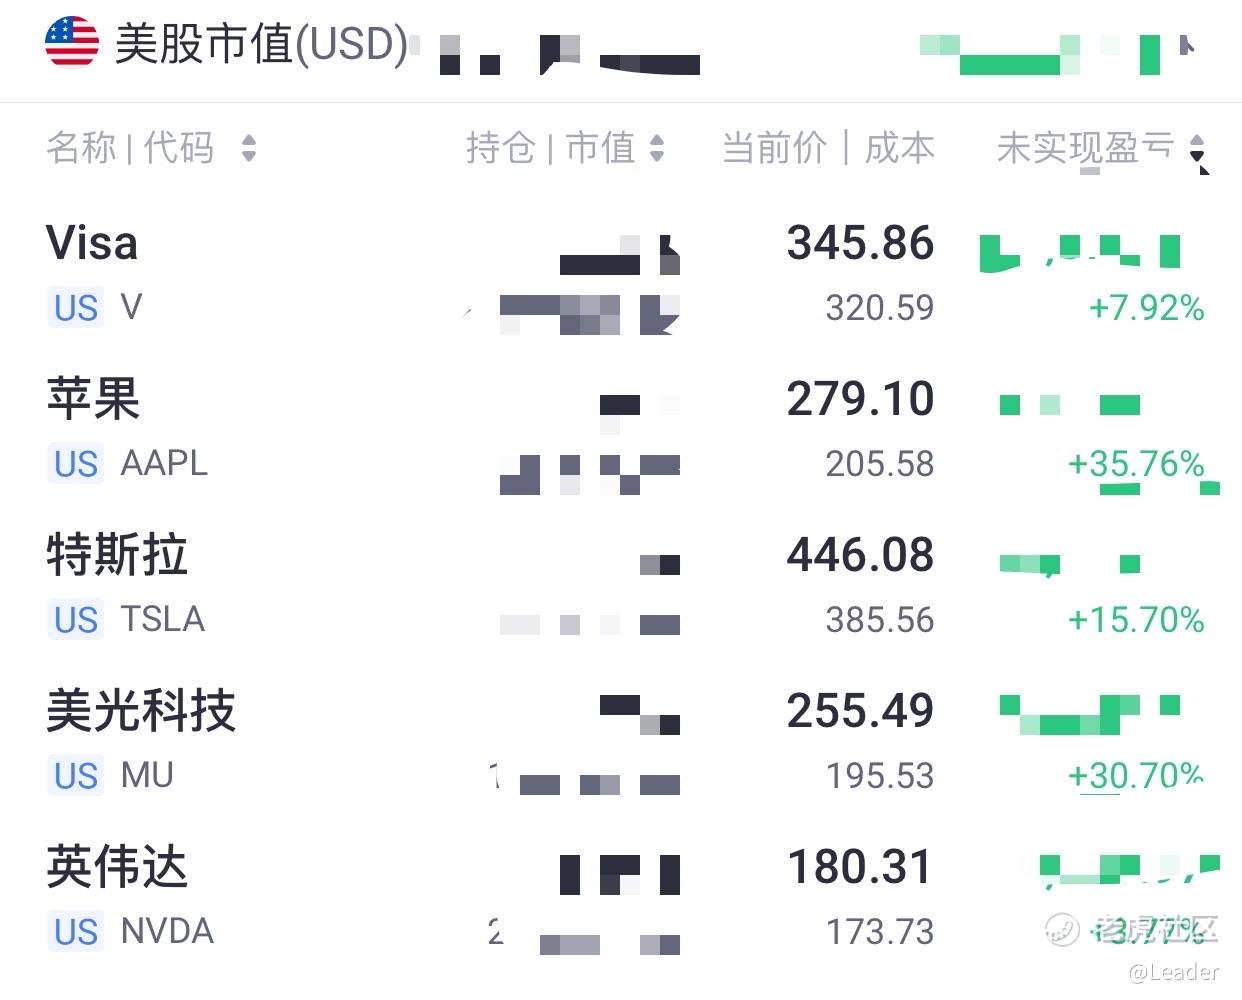Image resolution: width=1242 pixels, height=1000 pixels.
Task: Click the US badge beside NVDA
Action: tap(76, 931)
